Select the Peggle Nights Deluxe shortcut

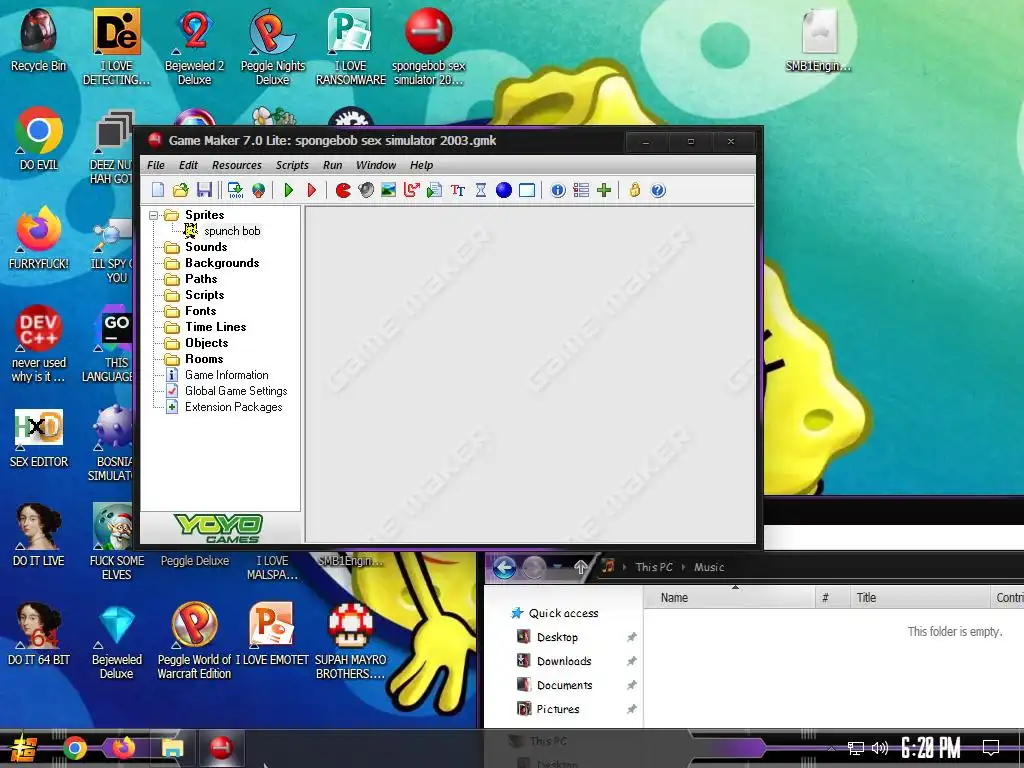point(272,46)
